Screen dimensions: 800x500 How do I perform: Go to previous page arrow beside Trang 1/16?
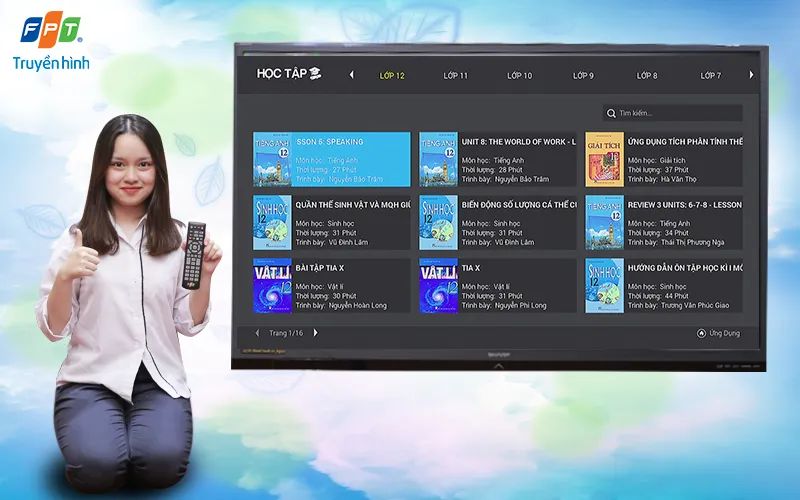tap(257, 333)
